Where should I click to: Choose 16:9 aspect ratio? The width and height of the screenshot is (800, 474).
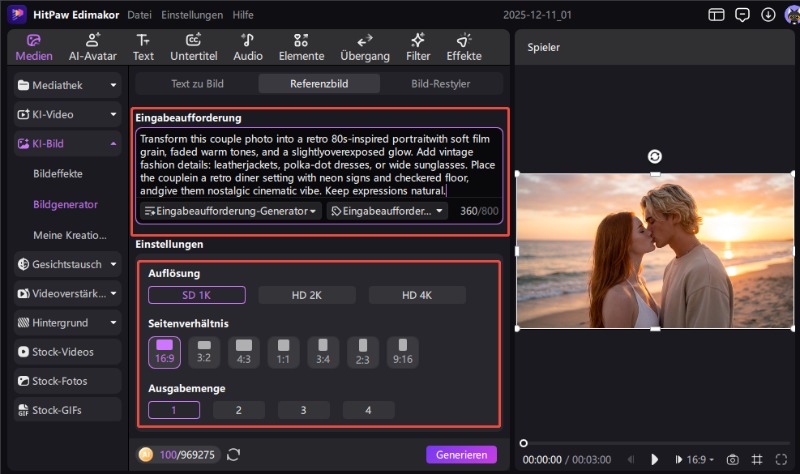tap(164, 352)
